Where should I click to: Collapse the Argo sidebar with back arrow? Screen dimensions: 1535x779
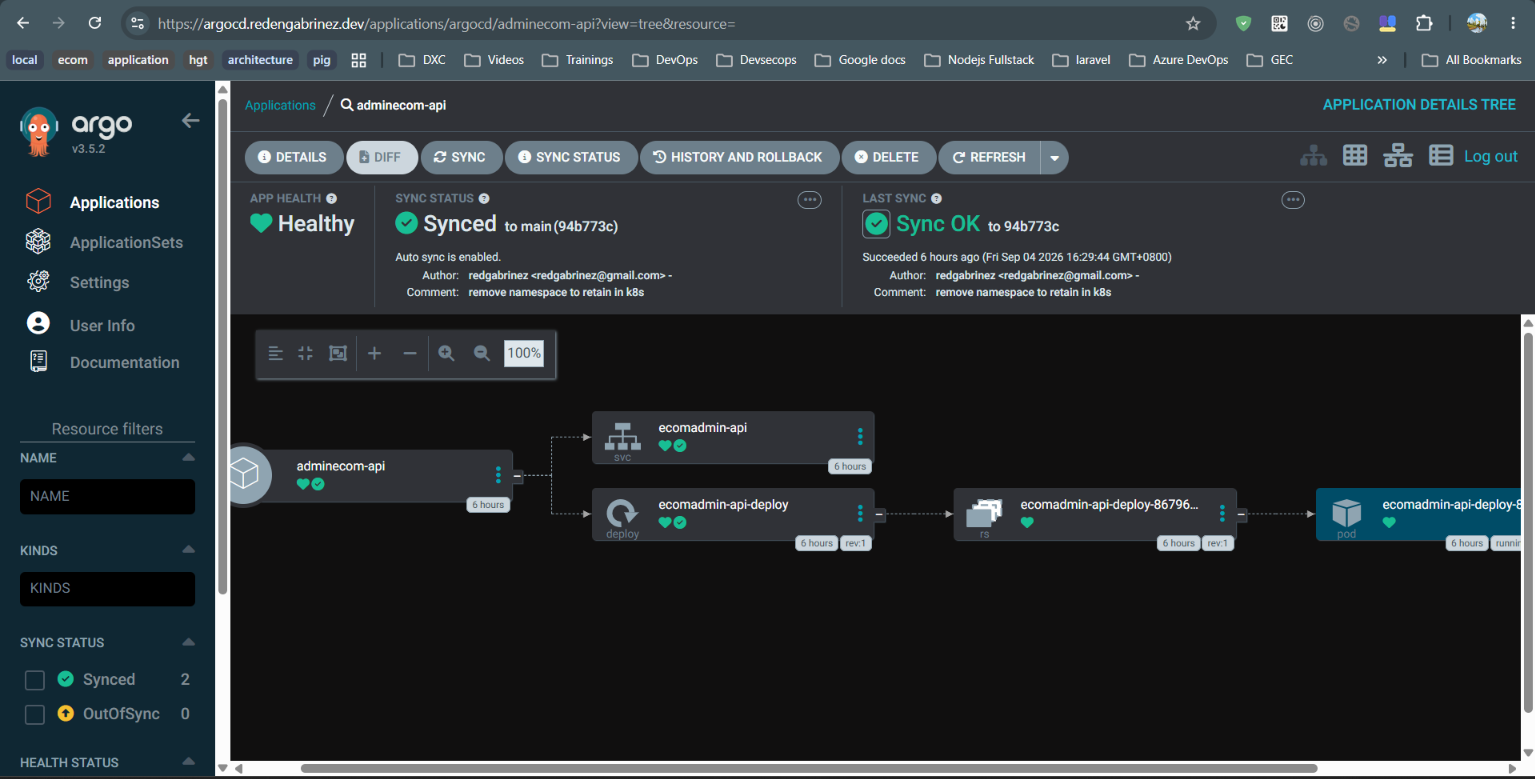click(190, 121)
